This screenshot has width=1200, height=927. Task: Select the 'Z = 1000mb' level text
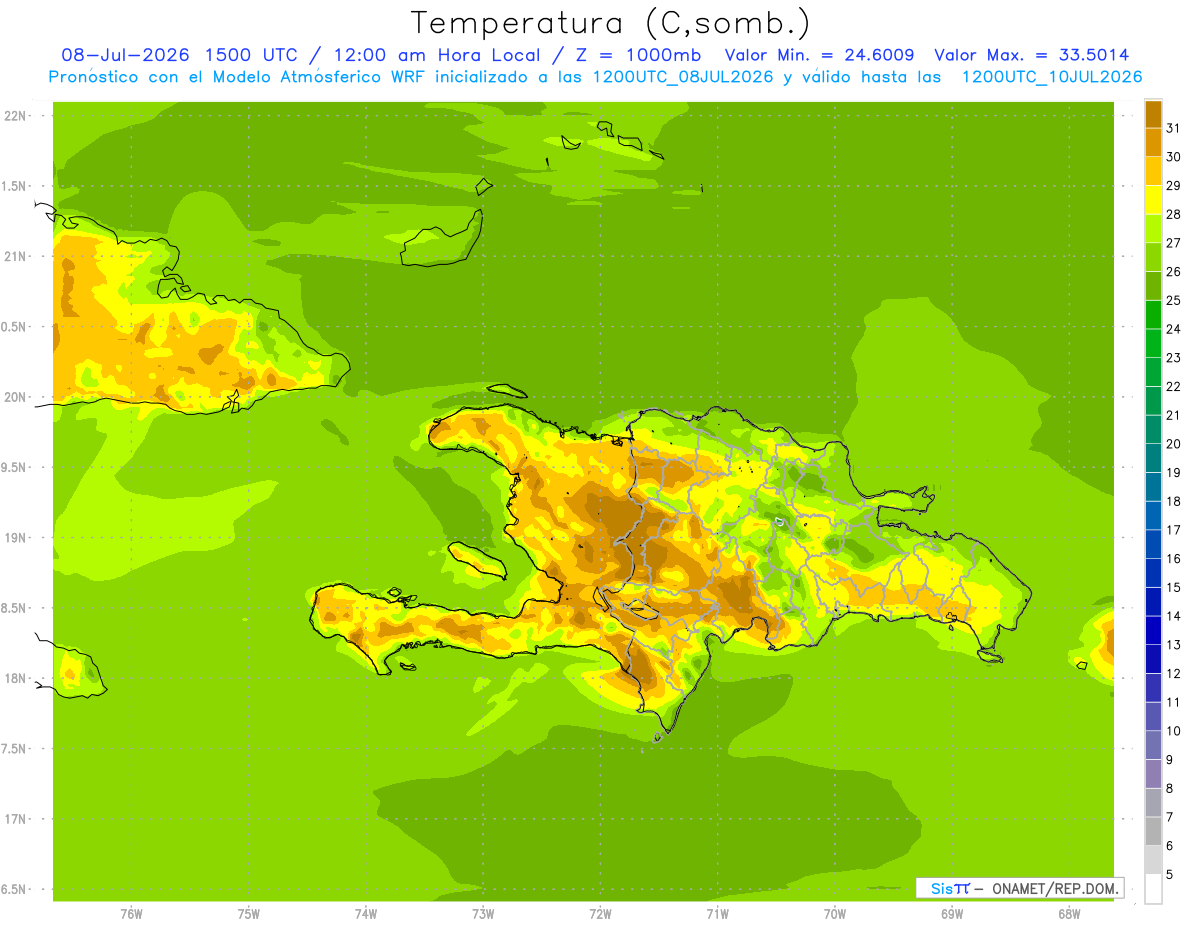click(638, 55)
